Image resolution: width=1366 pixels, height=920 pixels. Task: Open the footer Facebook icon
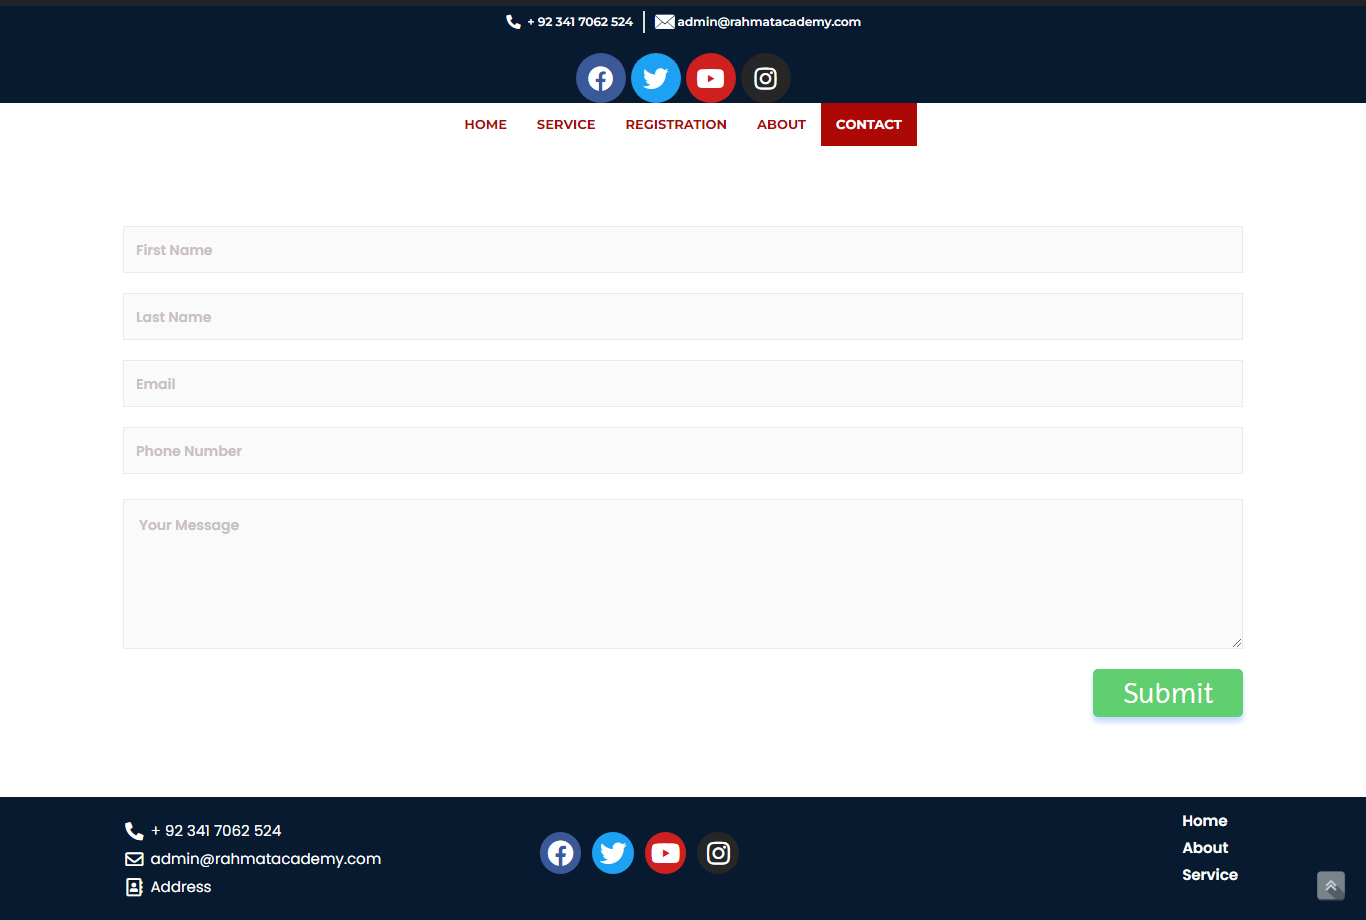point(561,853)
